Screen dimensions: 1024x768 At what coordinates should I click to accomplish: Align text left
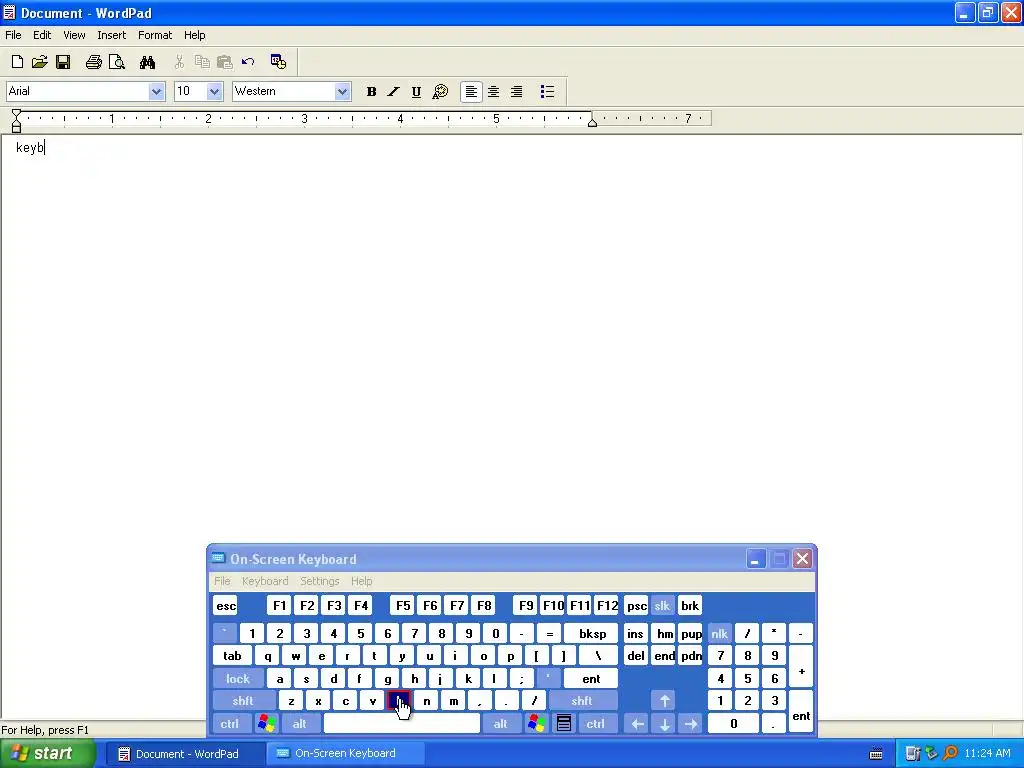click(x=471, y=91)
